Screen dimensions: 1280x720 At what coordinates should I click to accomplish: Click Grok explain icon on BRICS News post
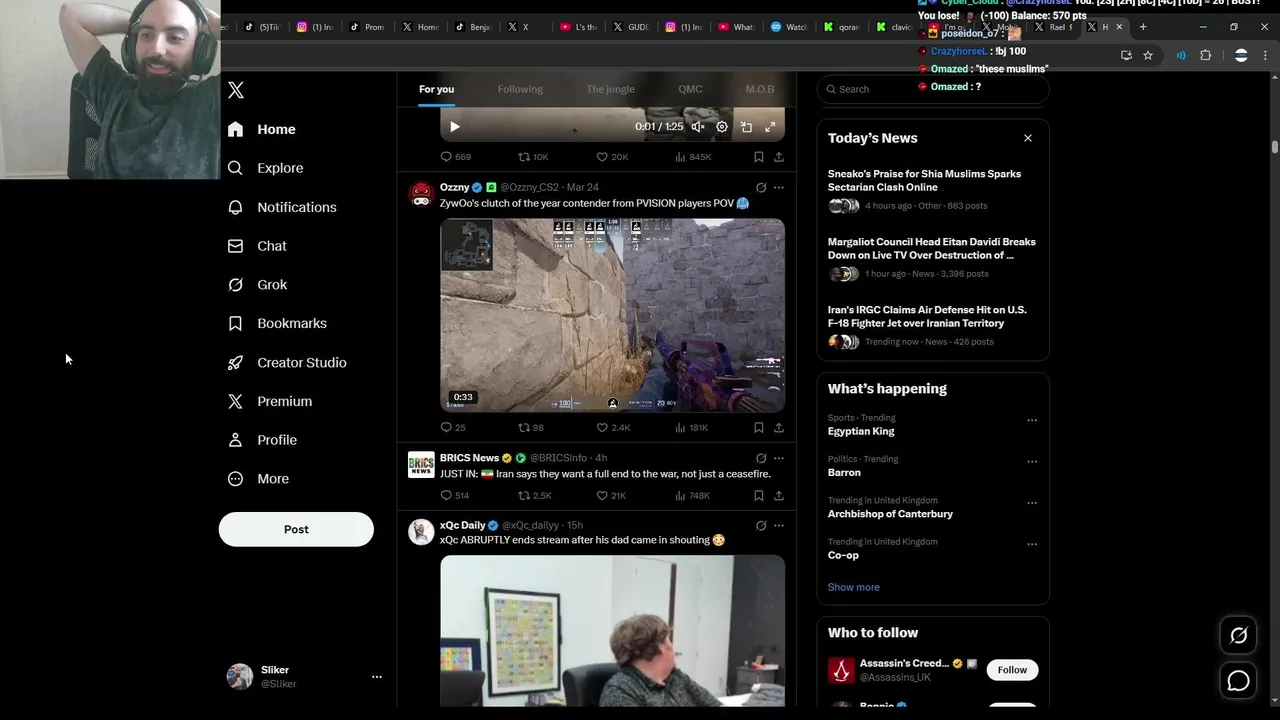pos(761,458)
